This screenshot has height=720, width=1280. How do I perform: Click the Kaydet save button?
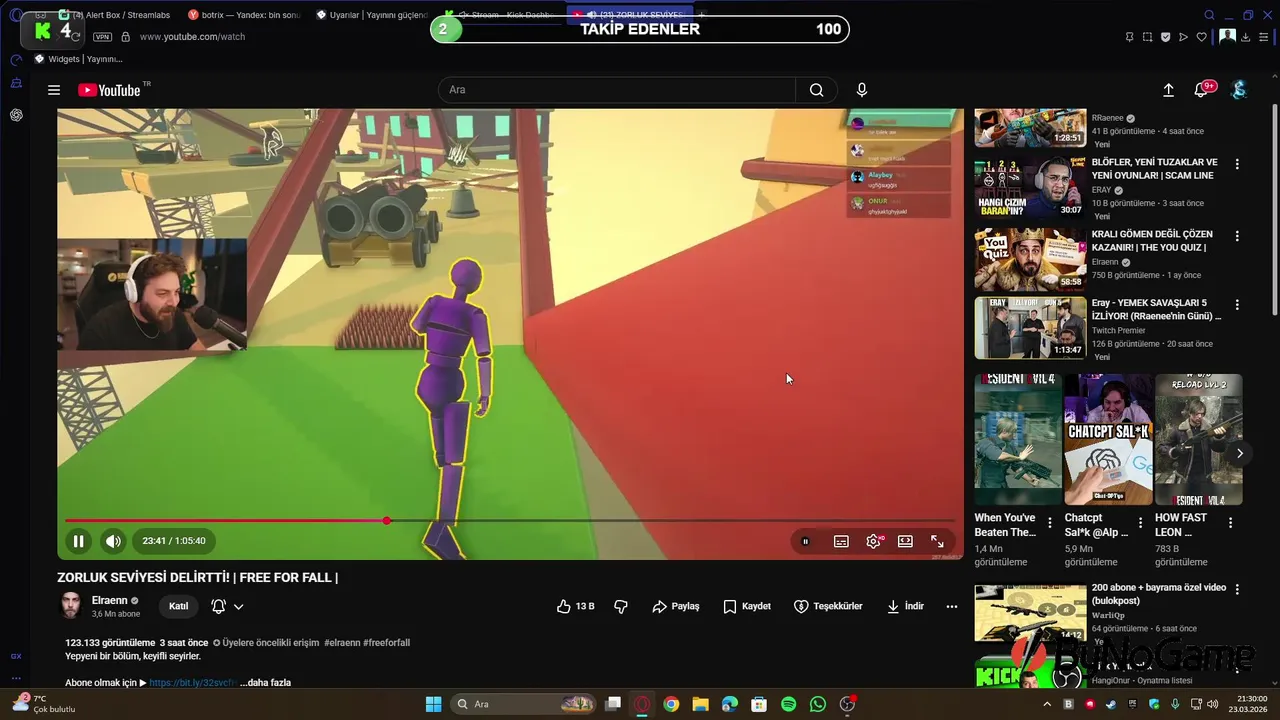pos(747,606)
